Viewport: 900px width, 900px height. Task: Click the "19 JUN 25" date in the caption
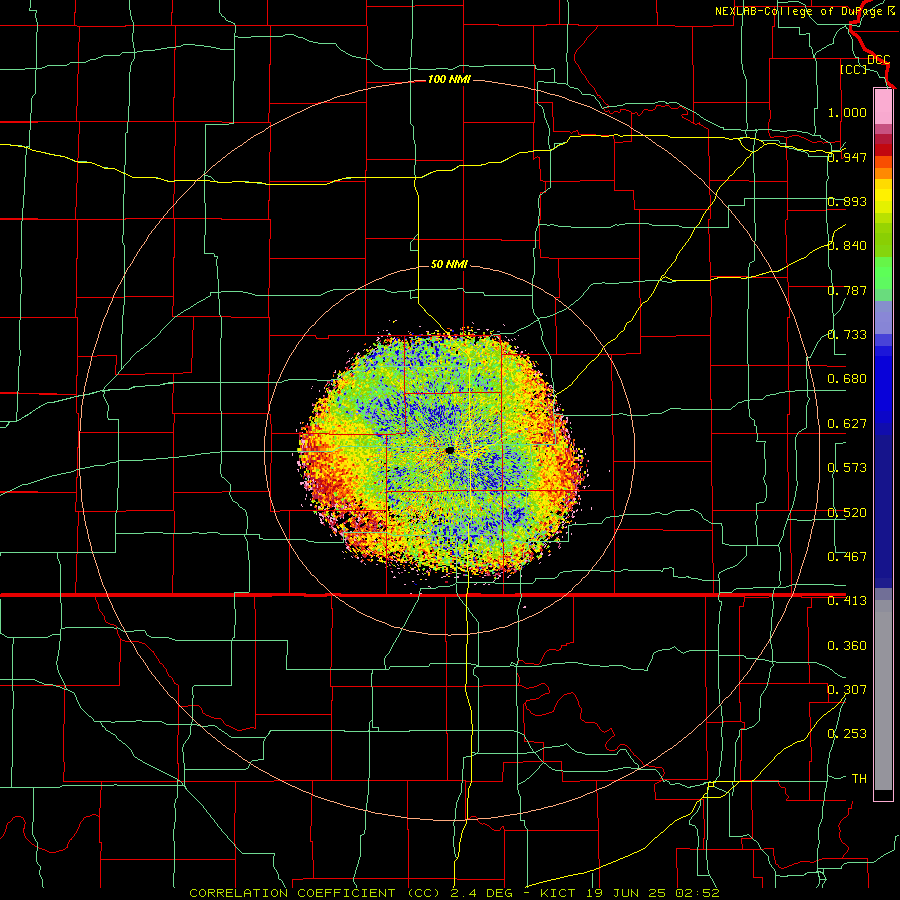pyautogui.click(x=626, y=893)
